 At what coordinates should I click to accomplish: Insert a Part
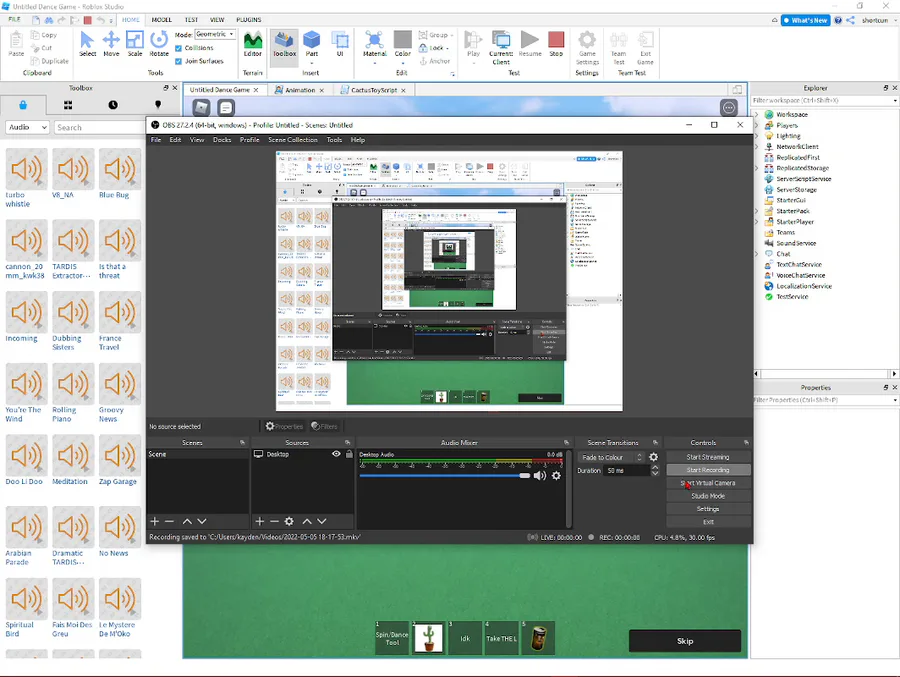point(312,45)
